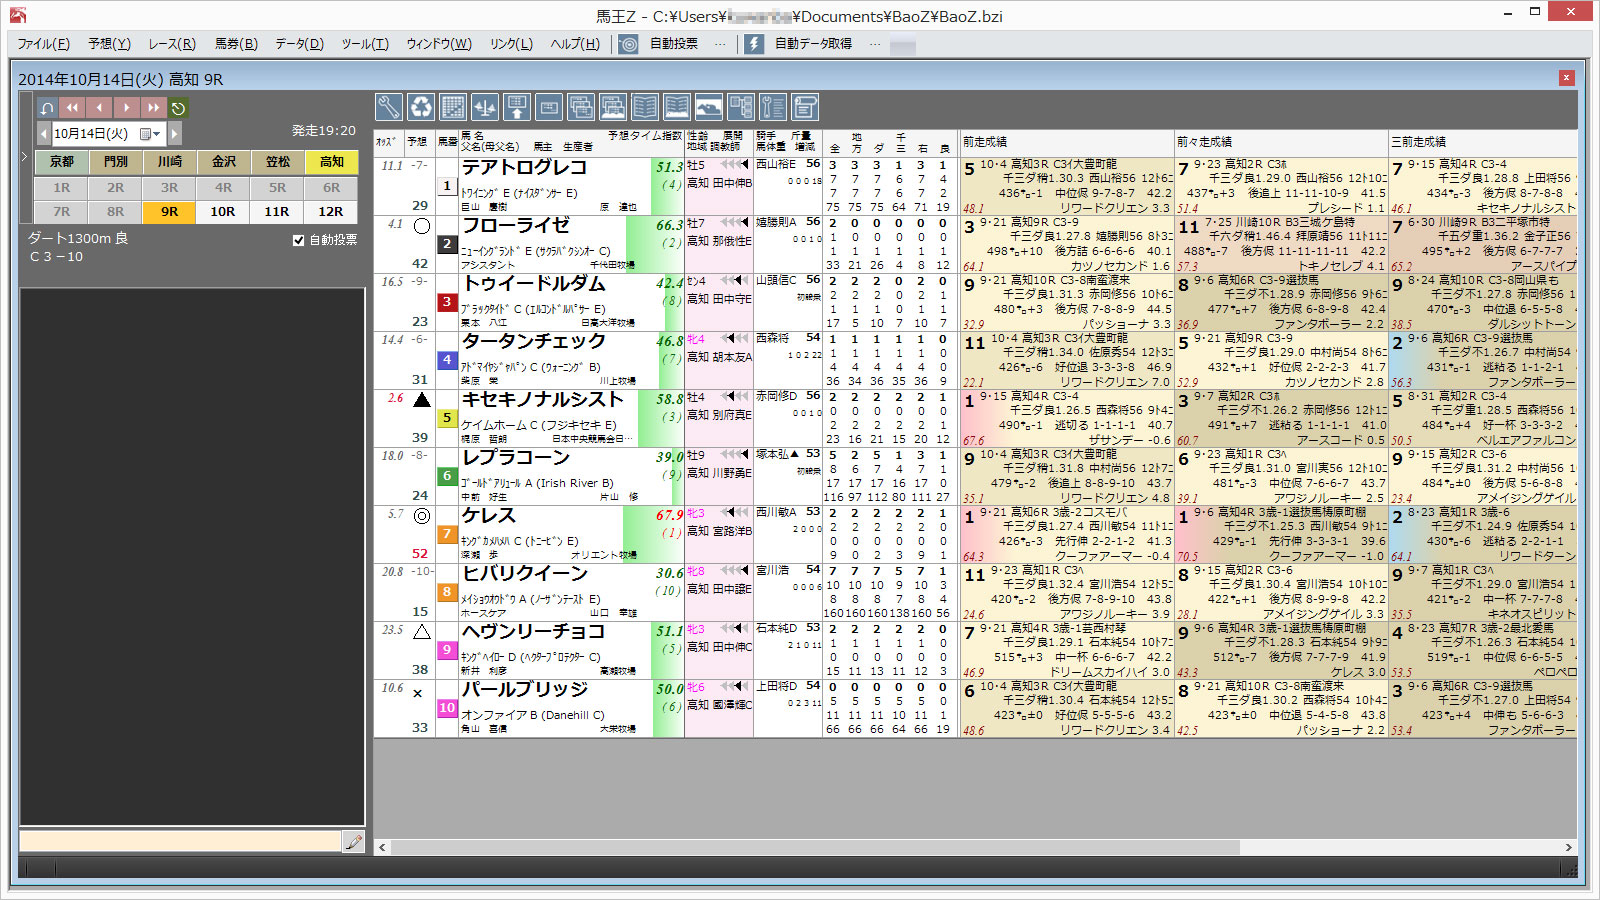Click the 自動投票 toolbar icon
Image resolution: width=1600 pixels, height=900 pixels.
pyautogui.click(x=628, y=44)
